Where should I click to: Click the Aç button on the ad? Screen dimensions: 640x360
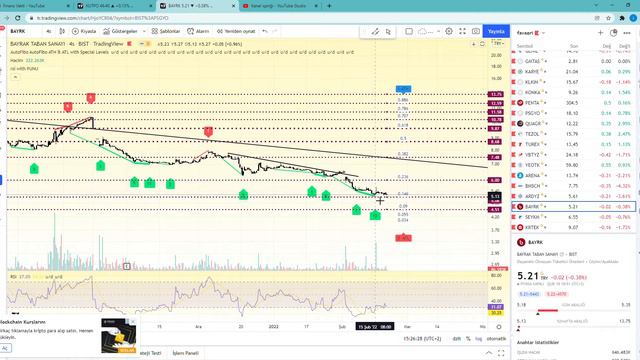tap(5, 348)
